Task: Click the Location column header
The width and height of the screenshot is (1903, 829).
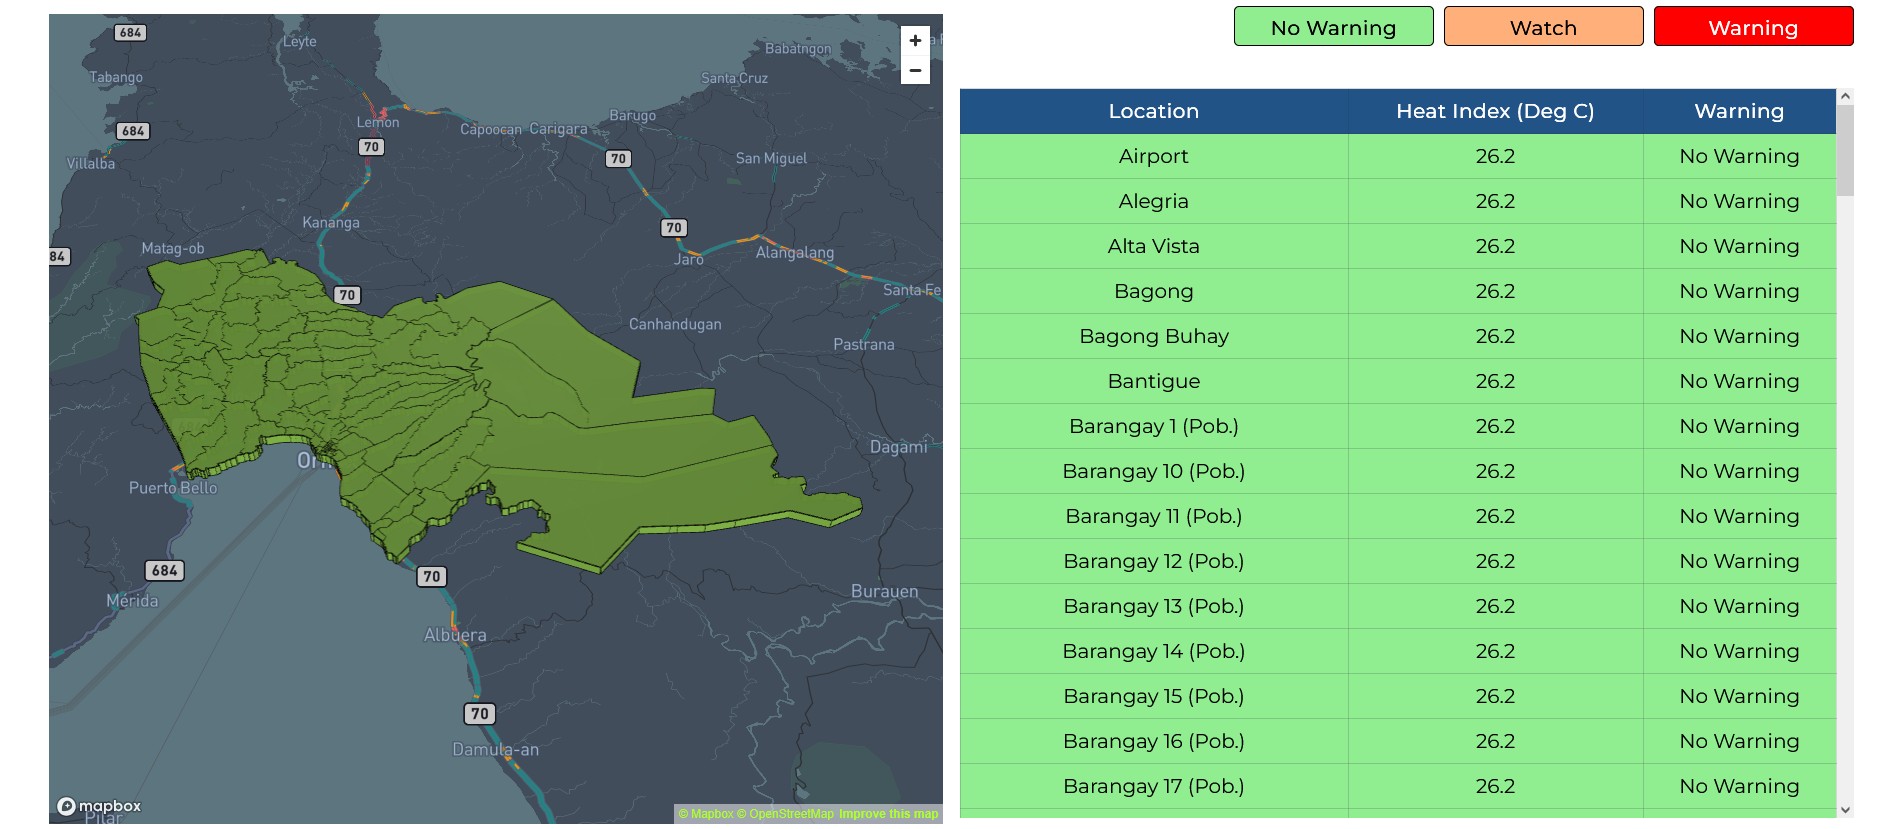Action: point(1153,111)
